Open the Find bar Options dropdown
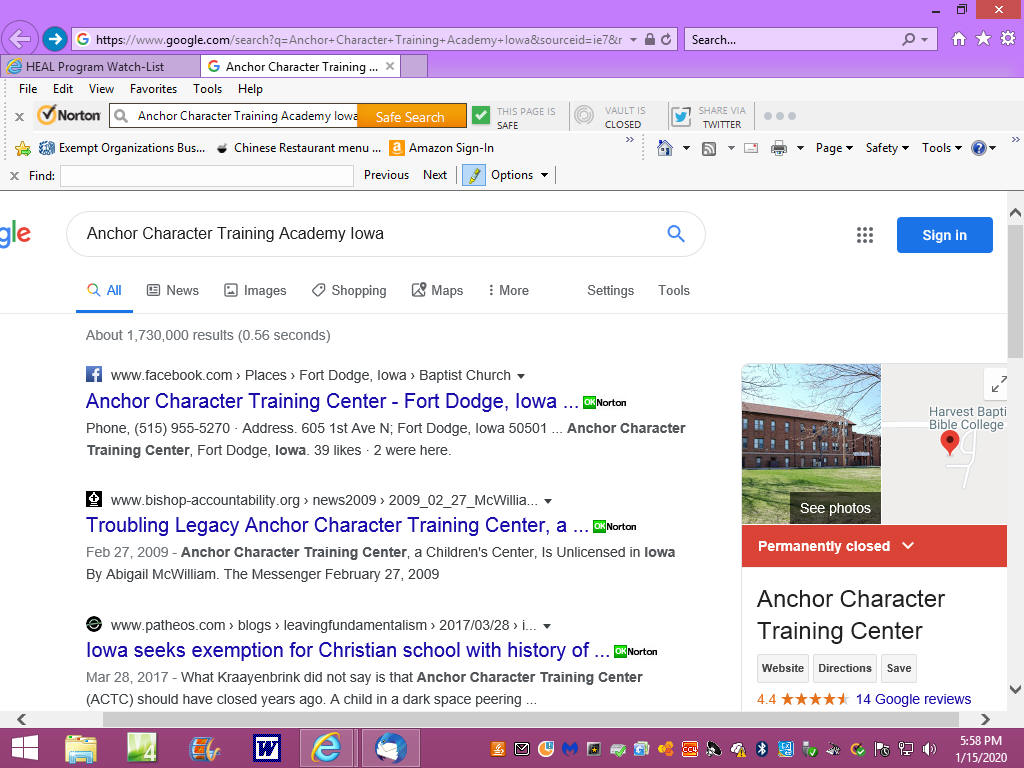The height and width of the screenshot is (768, 1024). pos(519,175)
